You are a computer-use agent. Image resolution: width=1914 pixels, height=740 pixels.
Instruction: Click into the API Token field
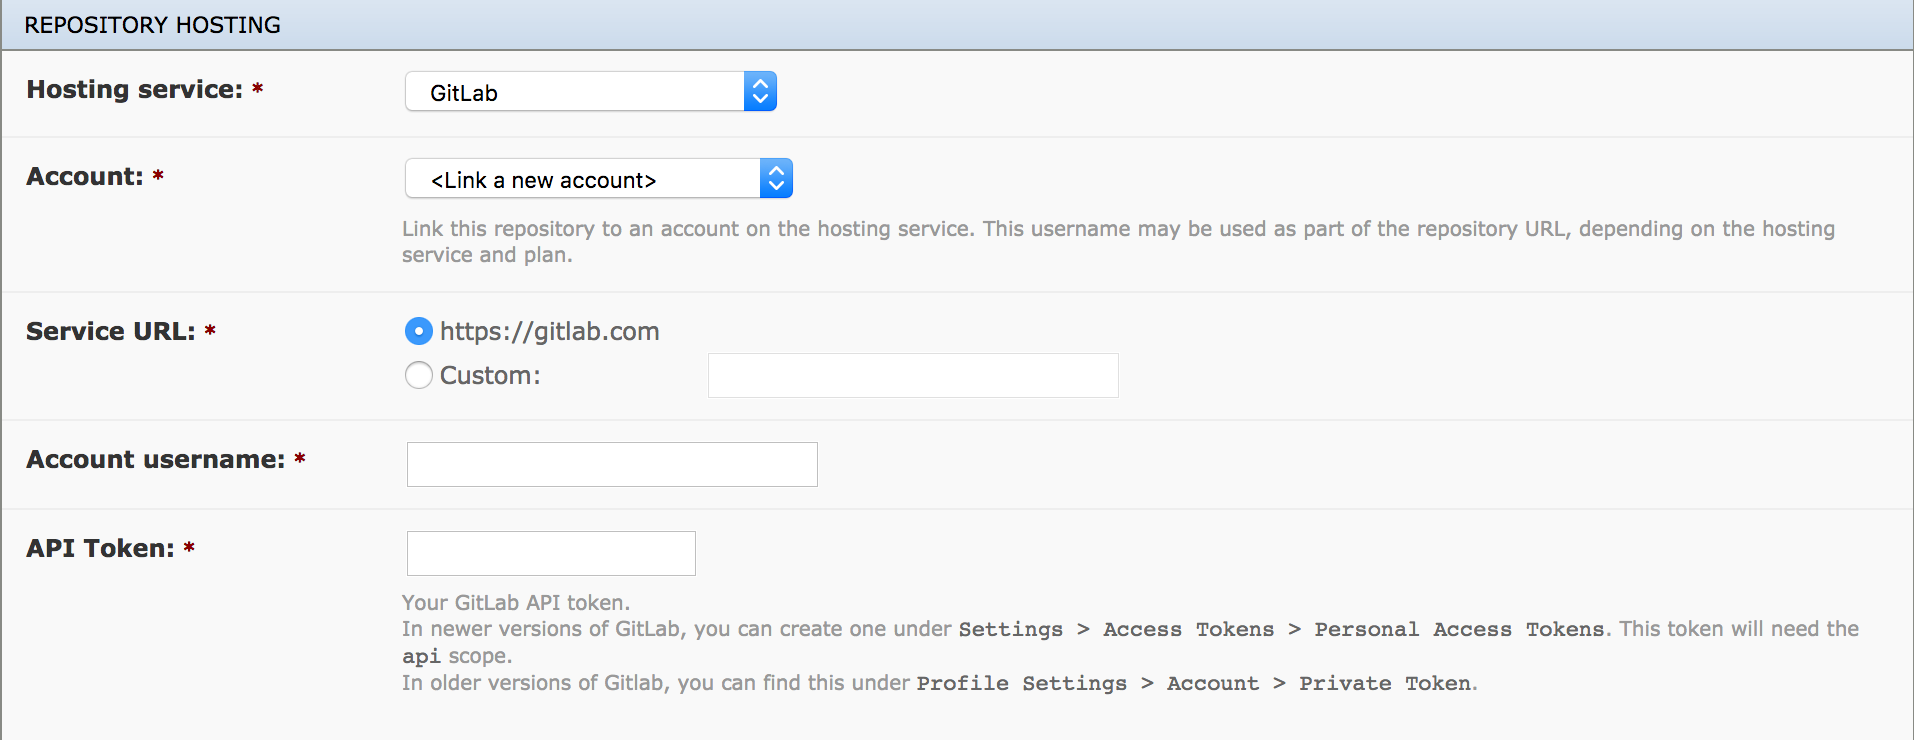point(551,553)
